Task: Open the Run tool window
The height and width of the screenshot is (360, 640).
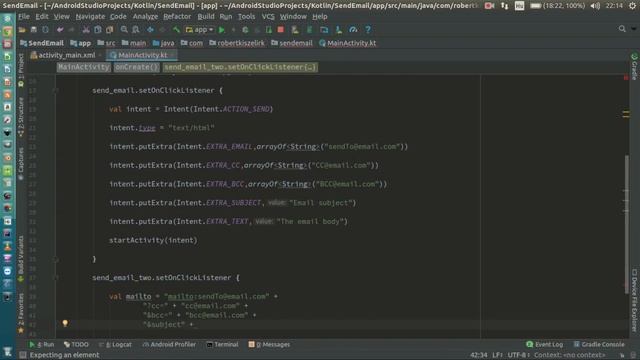Action: click(42, 344)
